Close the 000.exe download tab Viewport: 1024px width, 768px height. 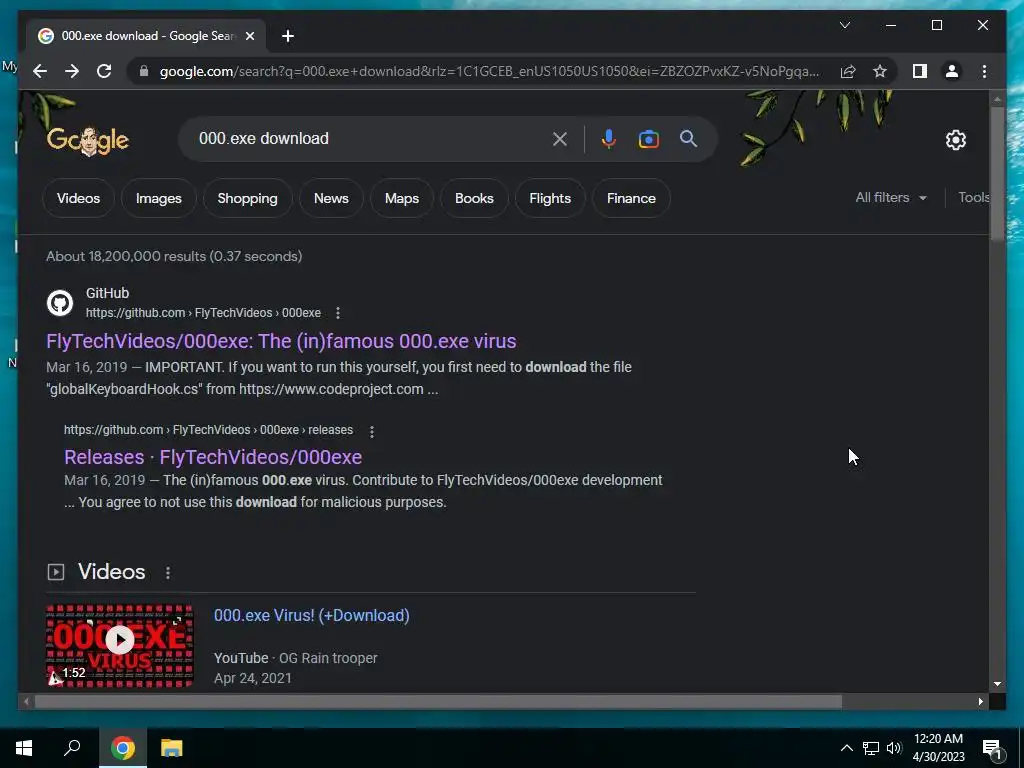pos(249,36)
